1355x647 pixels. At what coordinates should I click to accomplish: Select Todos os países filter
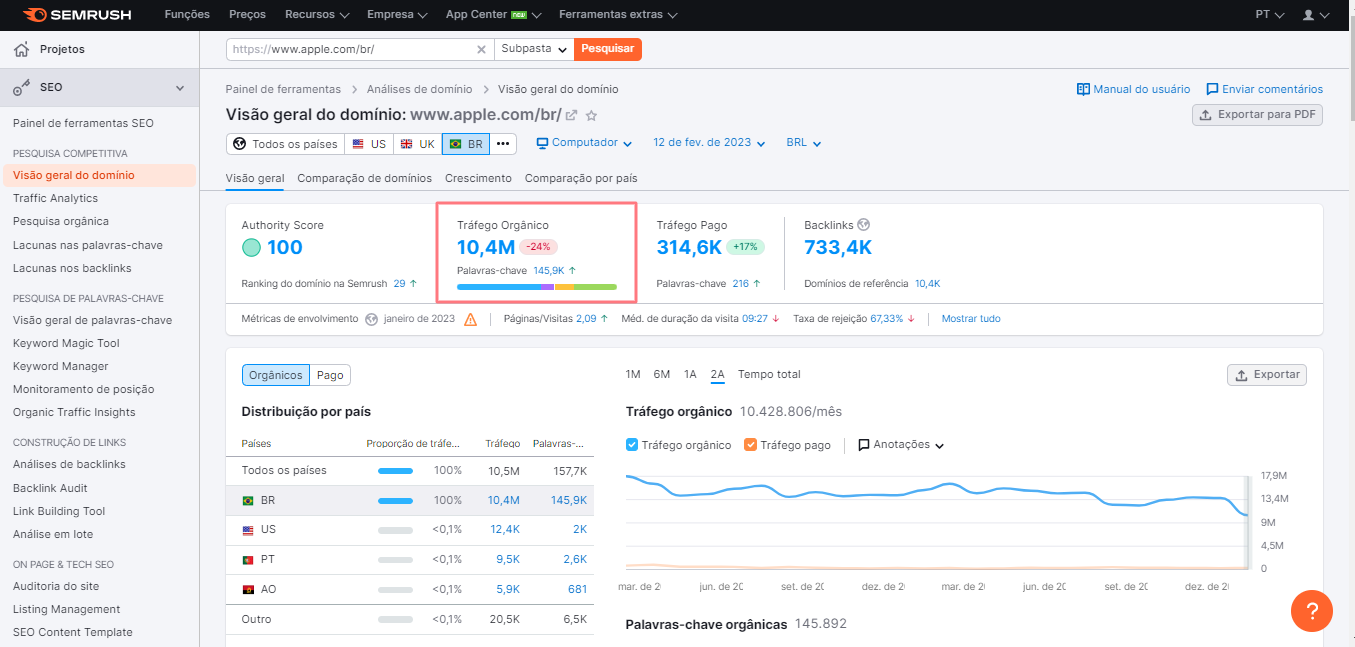[x=285, y=144]
